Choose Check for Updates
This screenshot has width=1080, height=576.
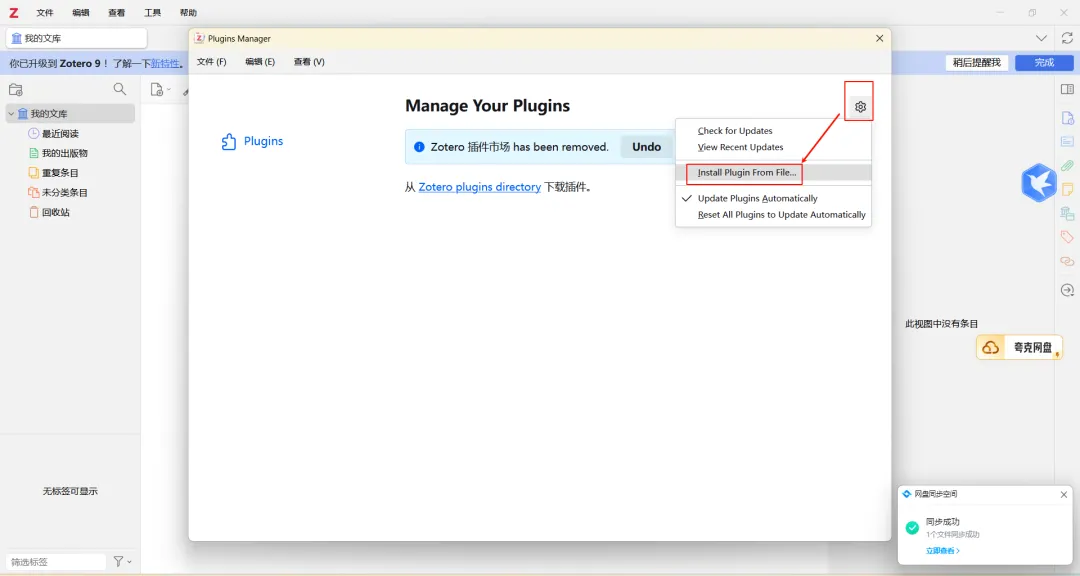coord(773,131)
